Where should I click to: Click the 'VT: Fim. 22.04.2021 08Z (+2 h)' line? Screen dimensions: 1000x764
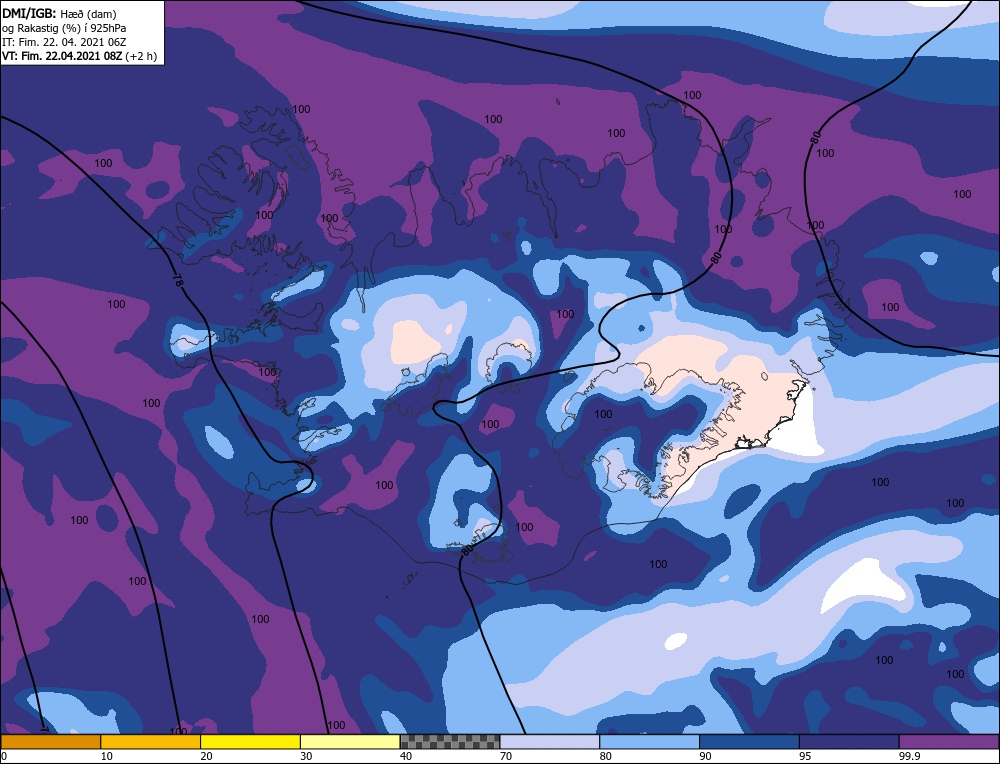coord(79,56)
